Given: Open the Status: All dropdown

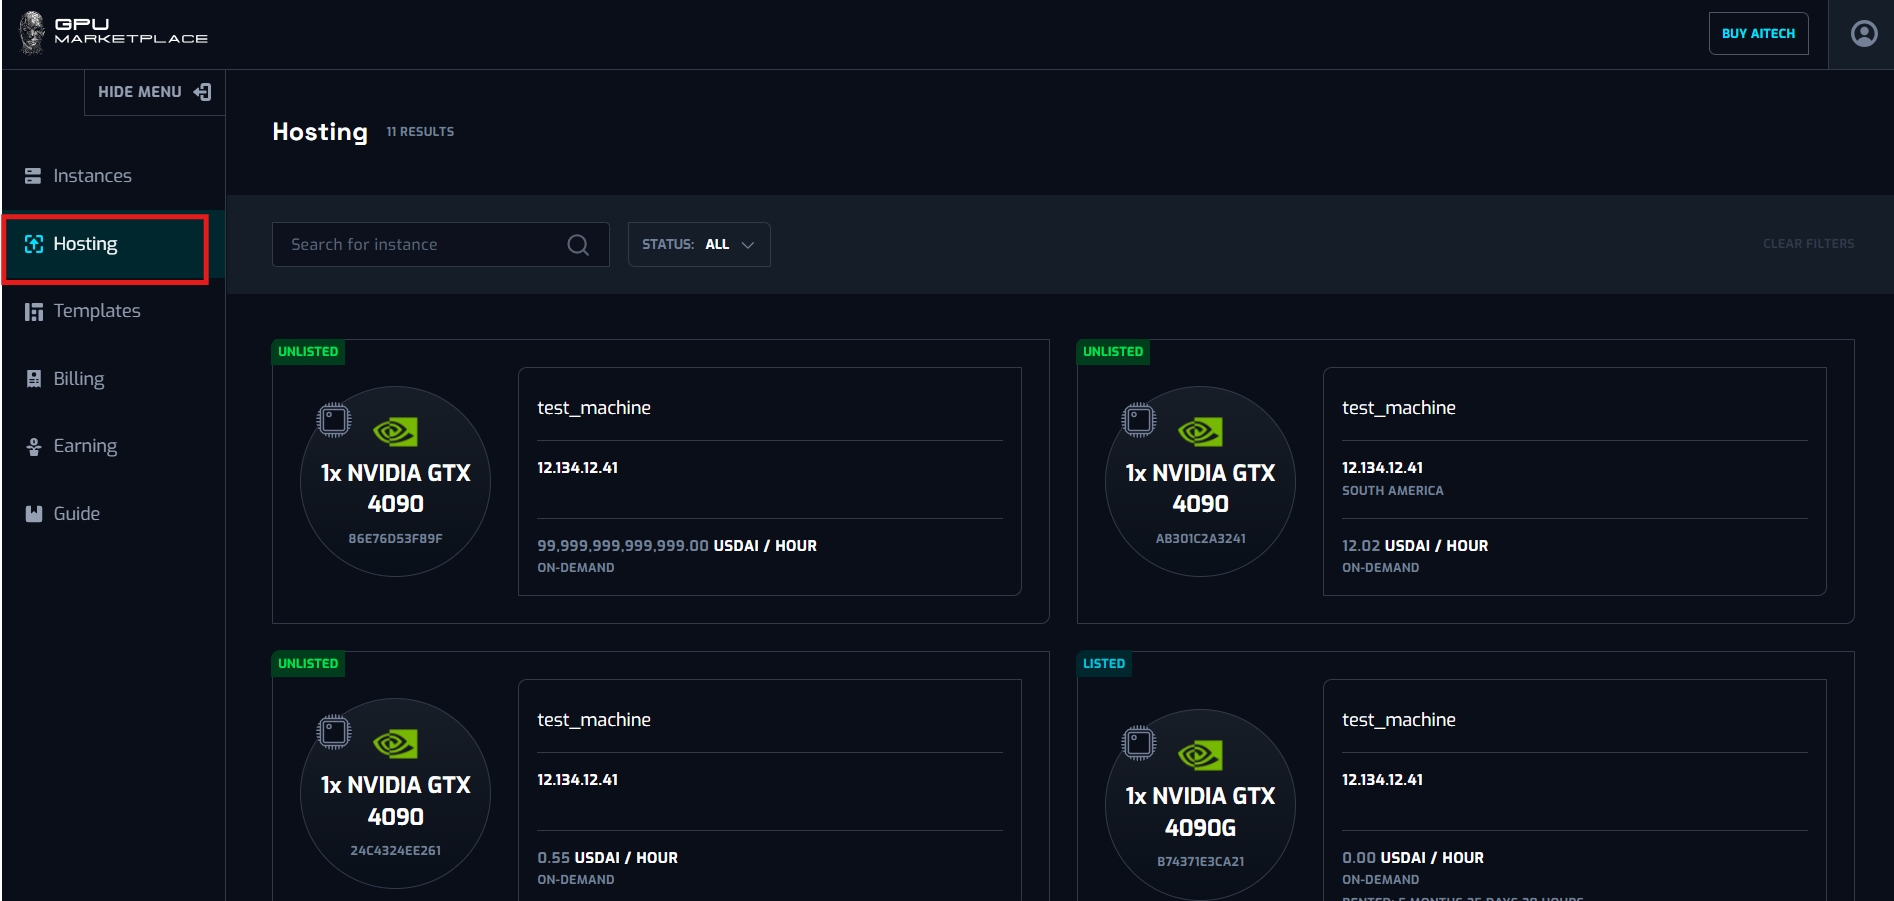Looking at the screenshot, I should (698, 245).
